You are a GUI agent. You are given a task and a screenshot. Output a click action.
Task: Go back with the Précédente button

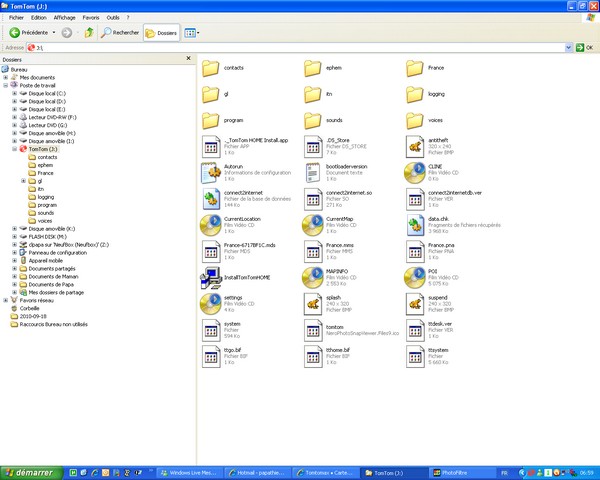tap(29, 33)
